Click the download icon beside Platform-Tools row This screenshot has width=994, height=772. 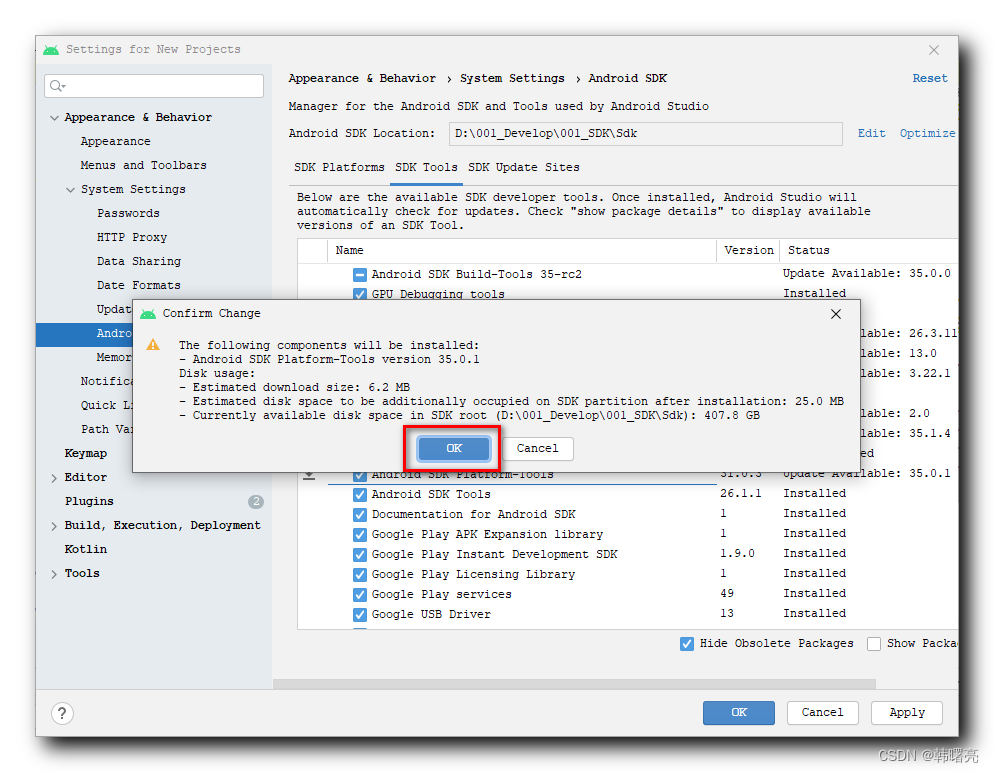pyautogui.click(x=309, y=475)
